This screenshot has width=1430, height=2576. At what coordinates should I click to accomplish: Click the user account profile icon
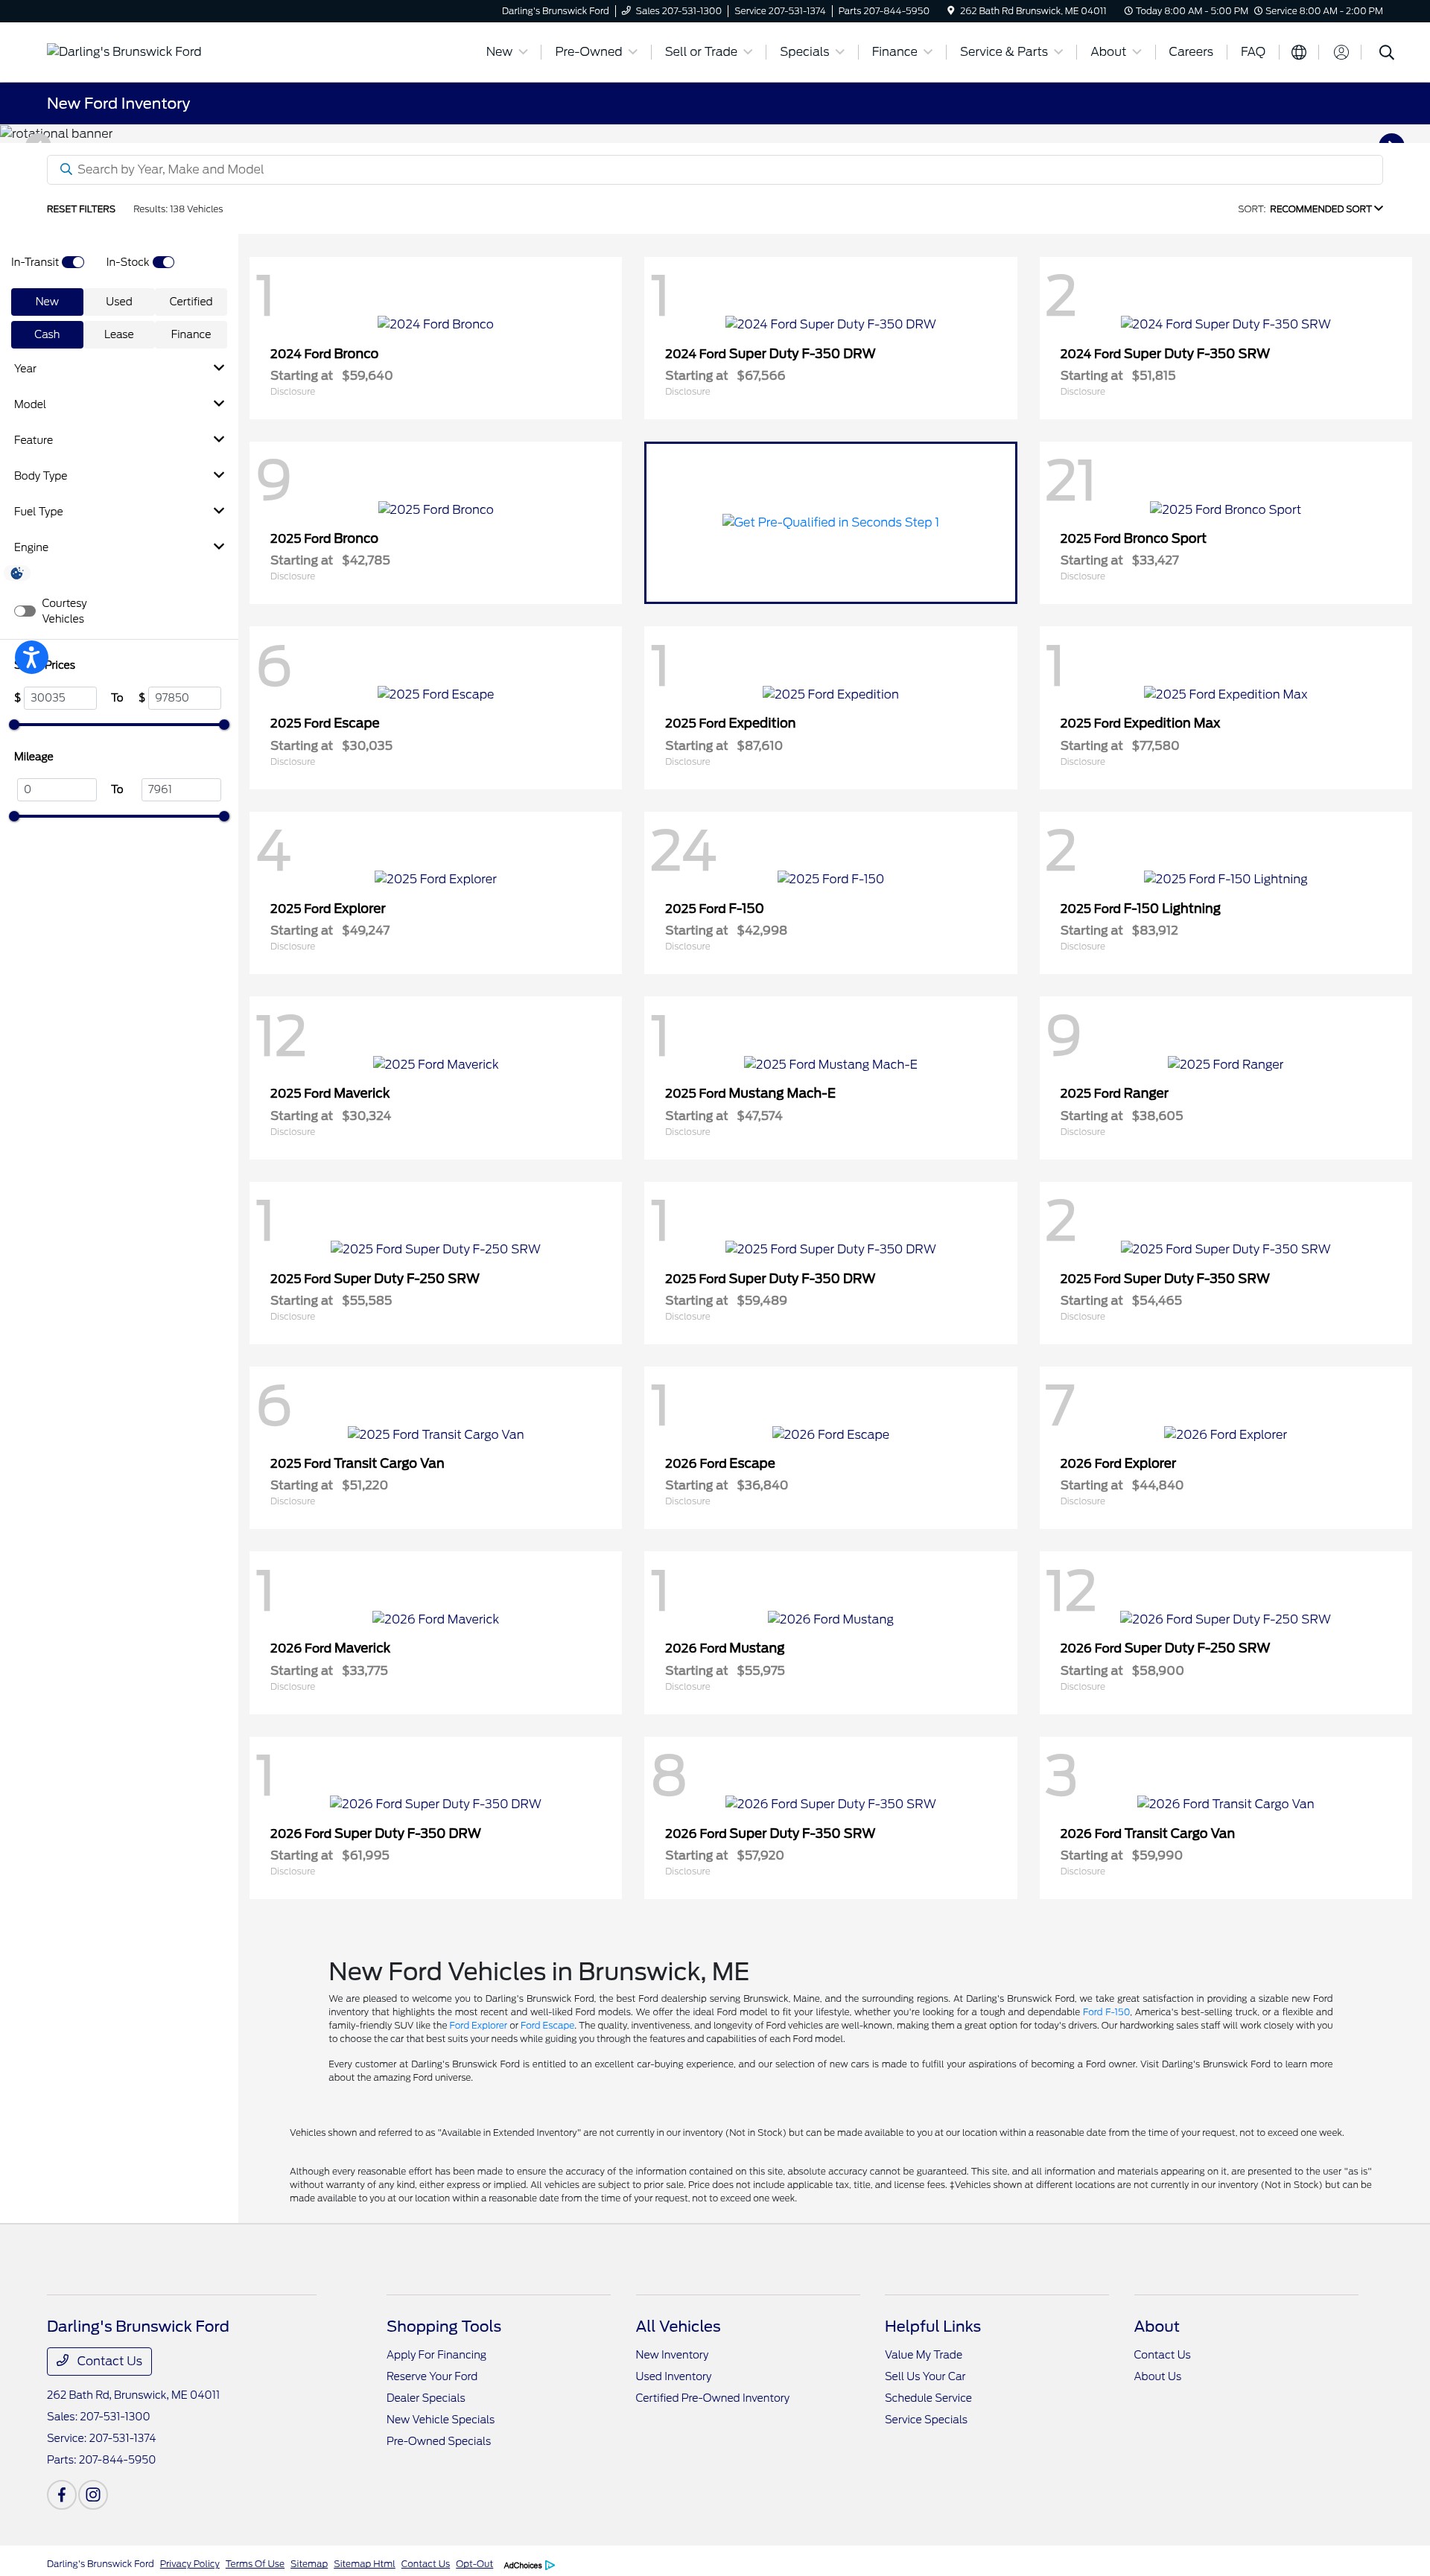click(1341, 52)
